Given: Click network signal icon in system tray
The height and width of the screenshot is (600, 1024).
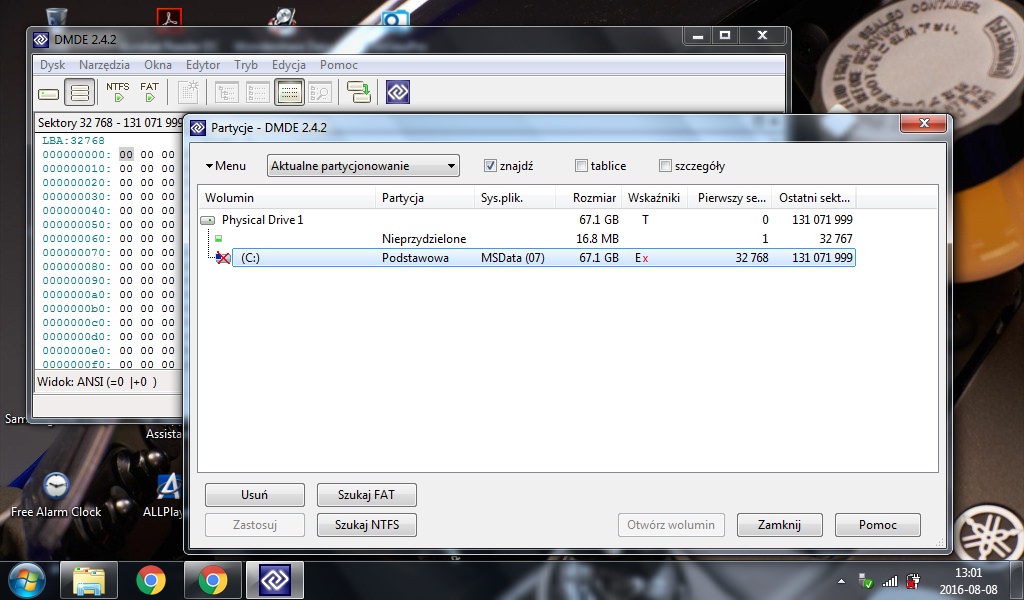Looking at the screenshot, I should pos(889,580).
